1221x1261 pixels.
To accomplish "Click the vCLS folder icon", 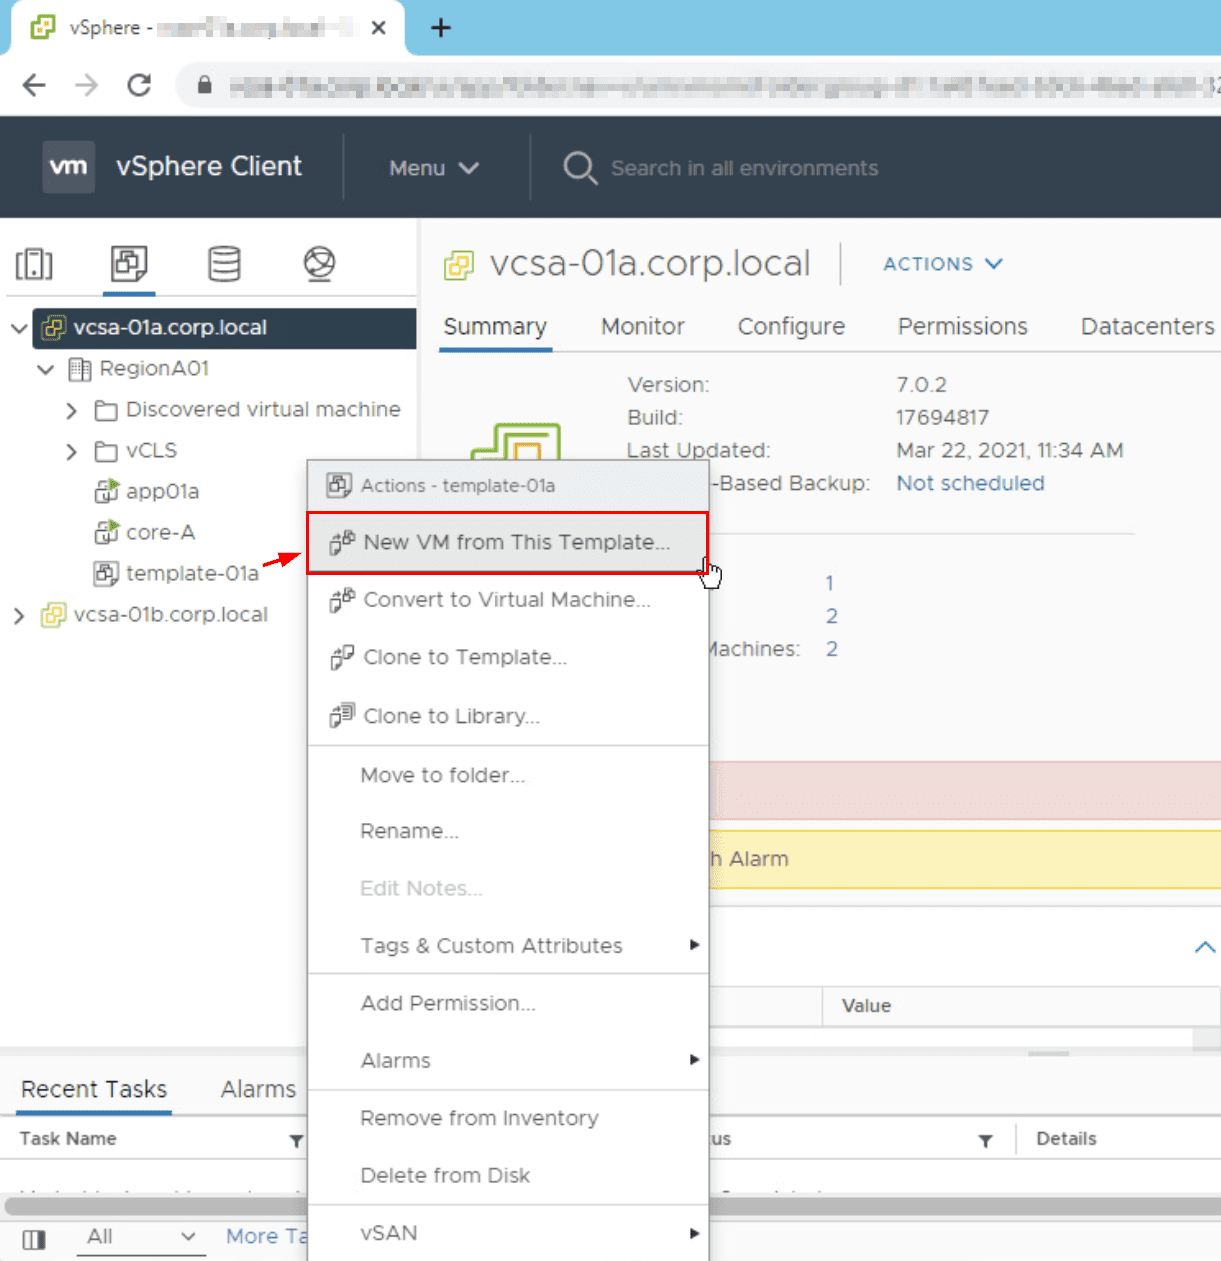I will (x=106, y=451).
